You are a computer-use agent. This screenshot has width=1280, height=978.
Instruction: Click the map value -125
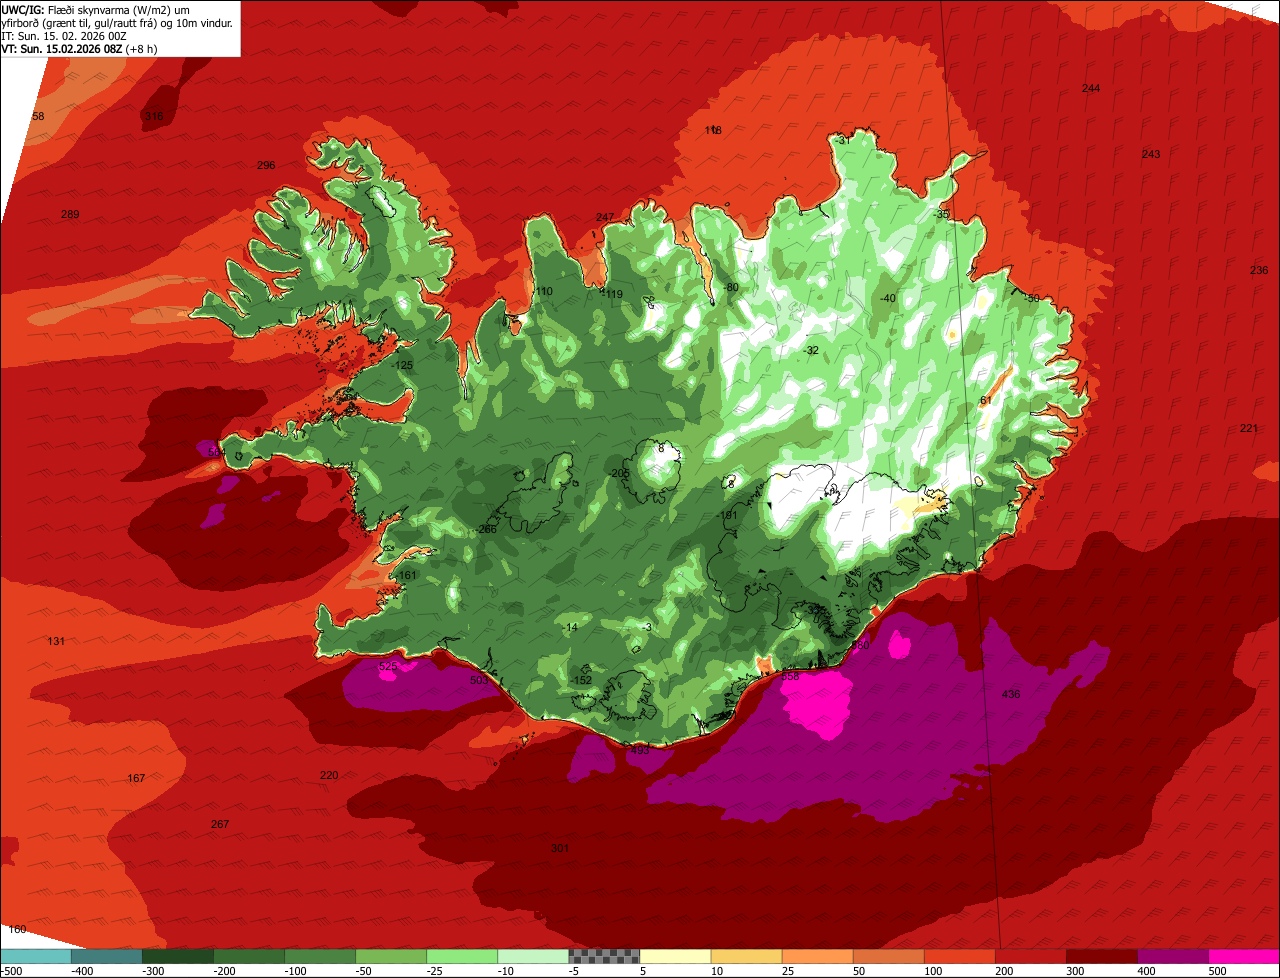[402, 365]
